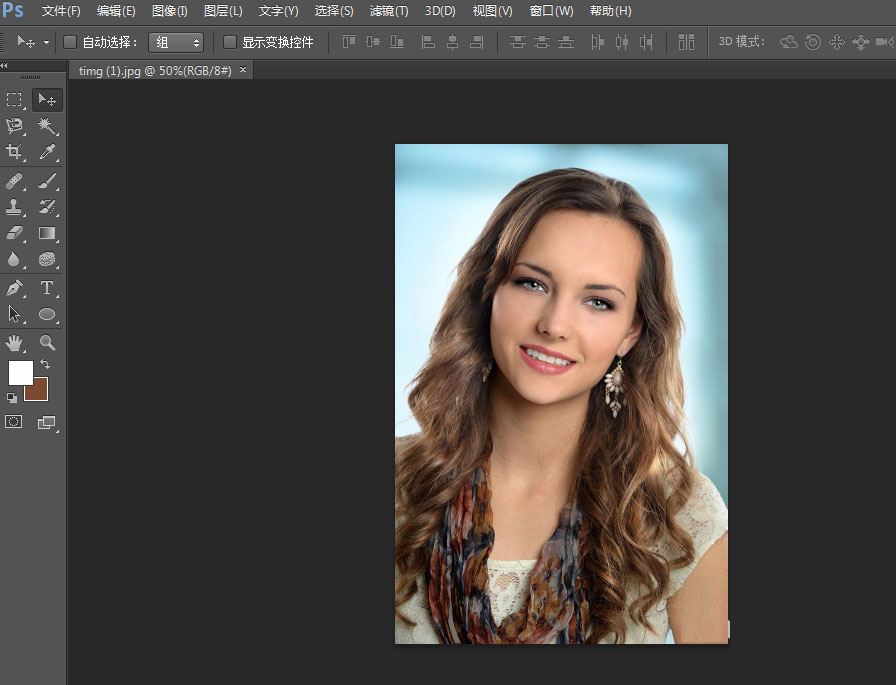
Task: Open the 滤镜 menu
Action: (388, 11)
